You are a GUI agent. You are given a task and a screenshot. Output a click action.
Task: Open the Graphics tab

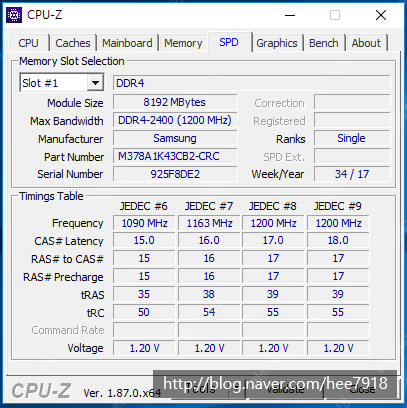277,43
